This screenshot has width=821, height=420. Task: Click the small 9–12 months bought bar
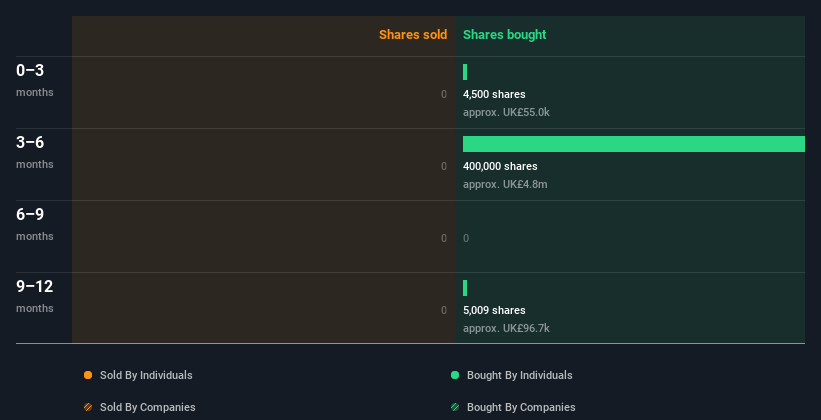[x=465, y=288]
